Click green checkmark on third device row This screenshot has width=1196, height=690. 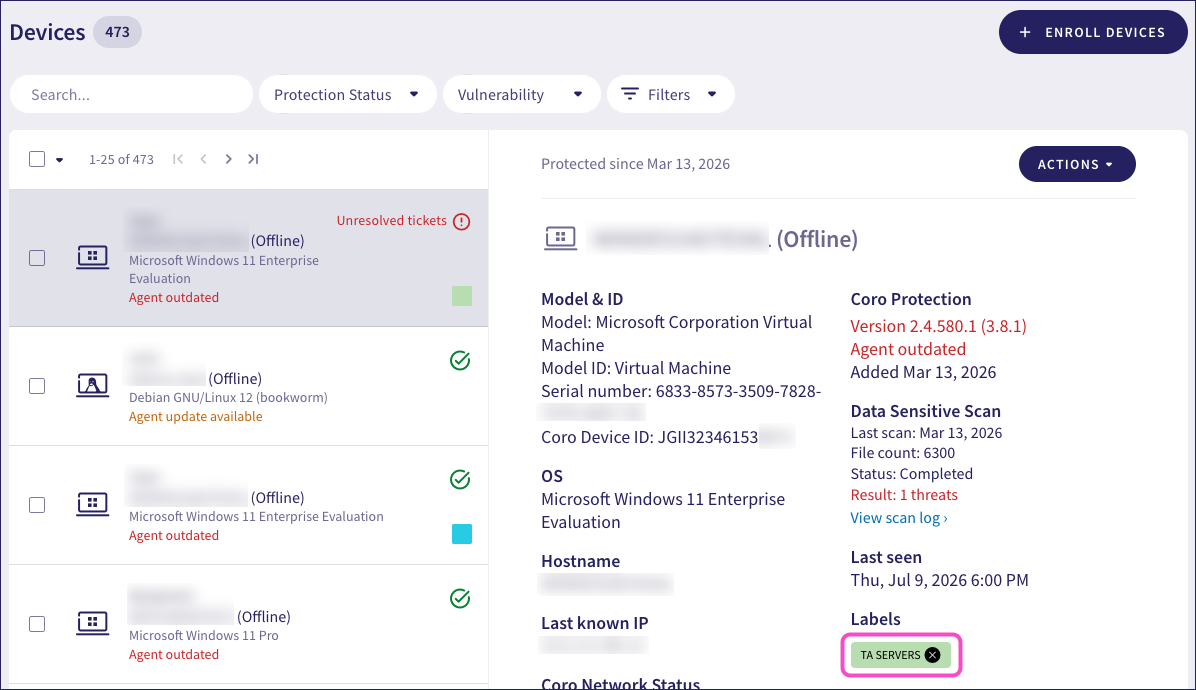click(460, 480)
